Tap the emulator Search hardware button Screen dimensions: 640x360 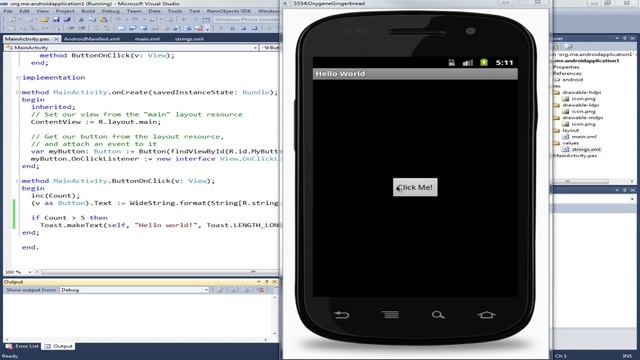pos(438,315)
